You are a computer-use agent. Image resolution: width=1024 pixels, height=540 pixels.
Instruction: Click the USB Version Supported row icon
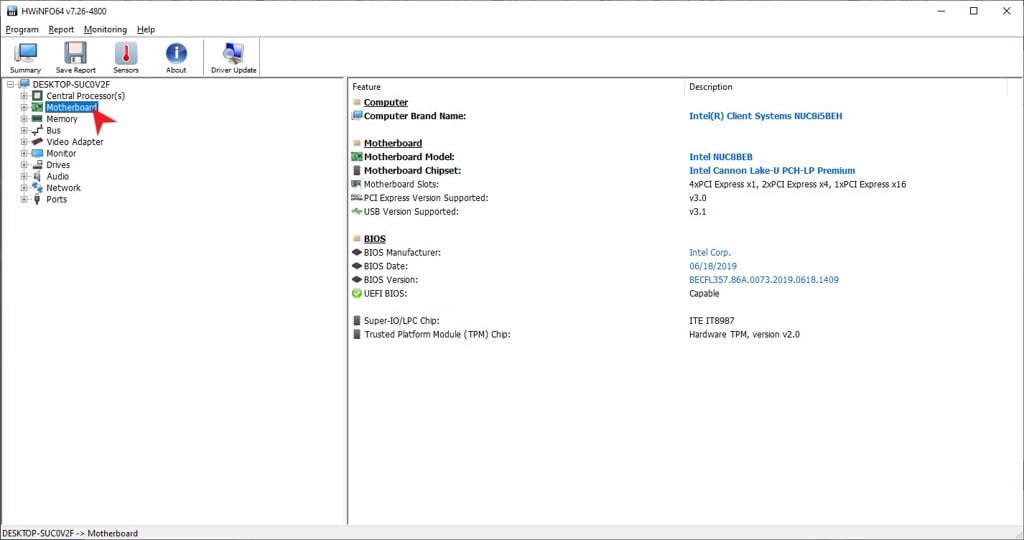[x=357, y=212]
